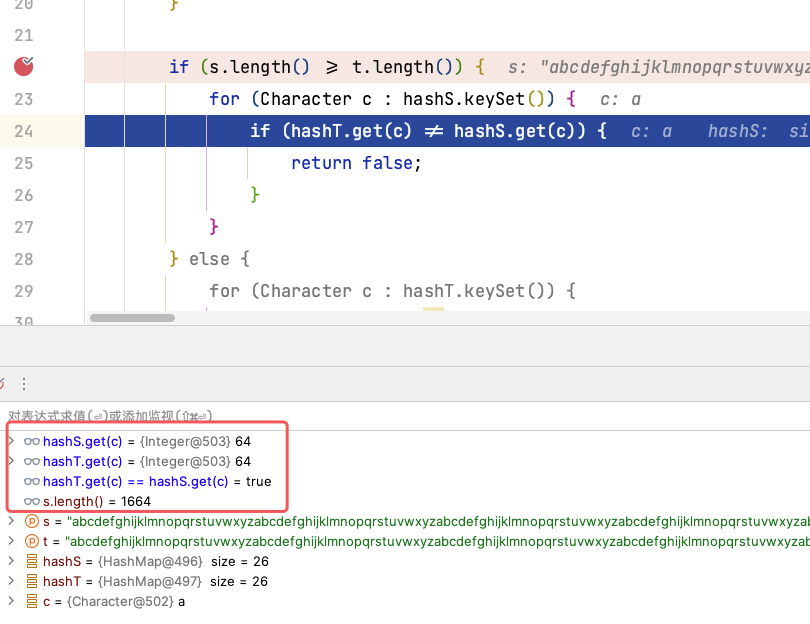The image size is (810, 624).
Task: Expand the string variable t
Action: point(11,541)
